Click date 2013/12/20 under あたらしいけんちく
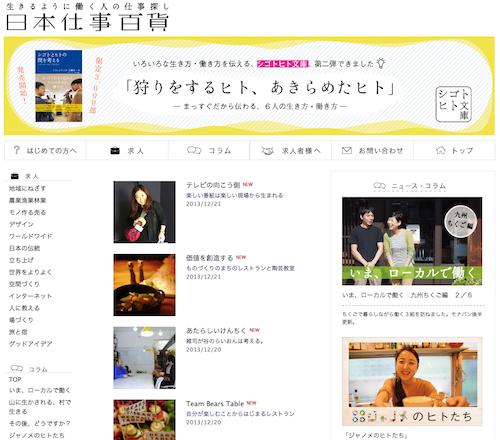The height and width of the screenshot is (440, 500). (x=203, y=350)
